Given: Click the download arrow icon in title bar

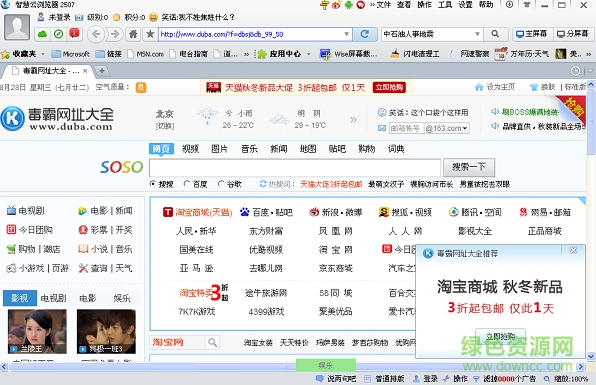Looking at the screenshot, I should (509, 5).
